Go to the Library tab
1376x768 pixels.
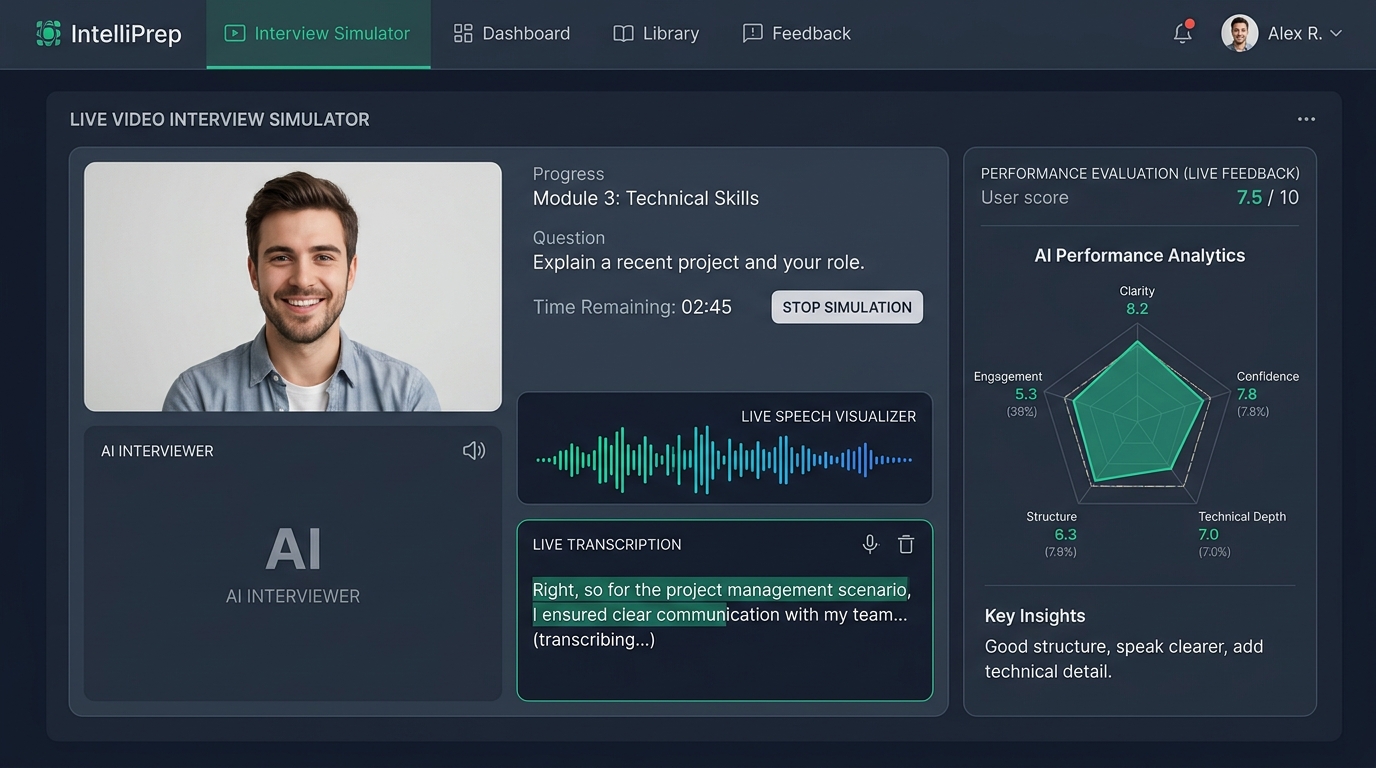(656, 33)
